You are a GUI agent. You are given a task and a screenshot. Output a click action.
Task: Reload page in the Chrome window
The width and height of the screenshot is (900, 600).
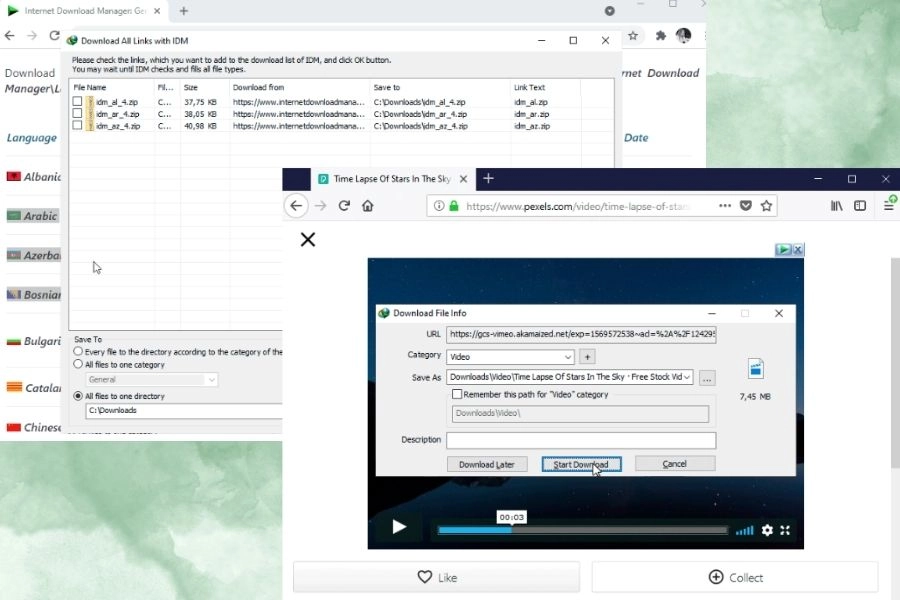tap(54, 36)
